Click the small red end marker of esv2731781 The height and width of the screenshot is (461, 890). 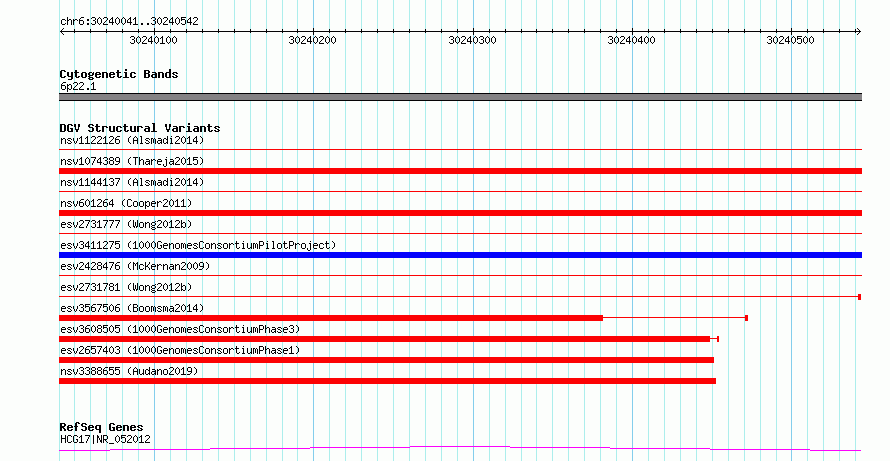click(860, 297)
